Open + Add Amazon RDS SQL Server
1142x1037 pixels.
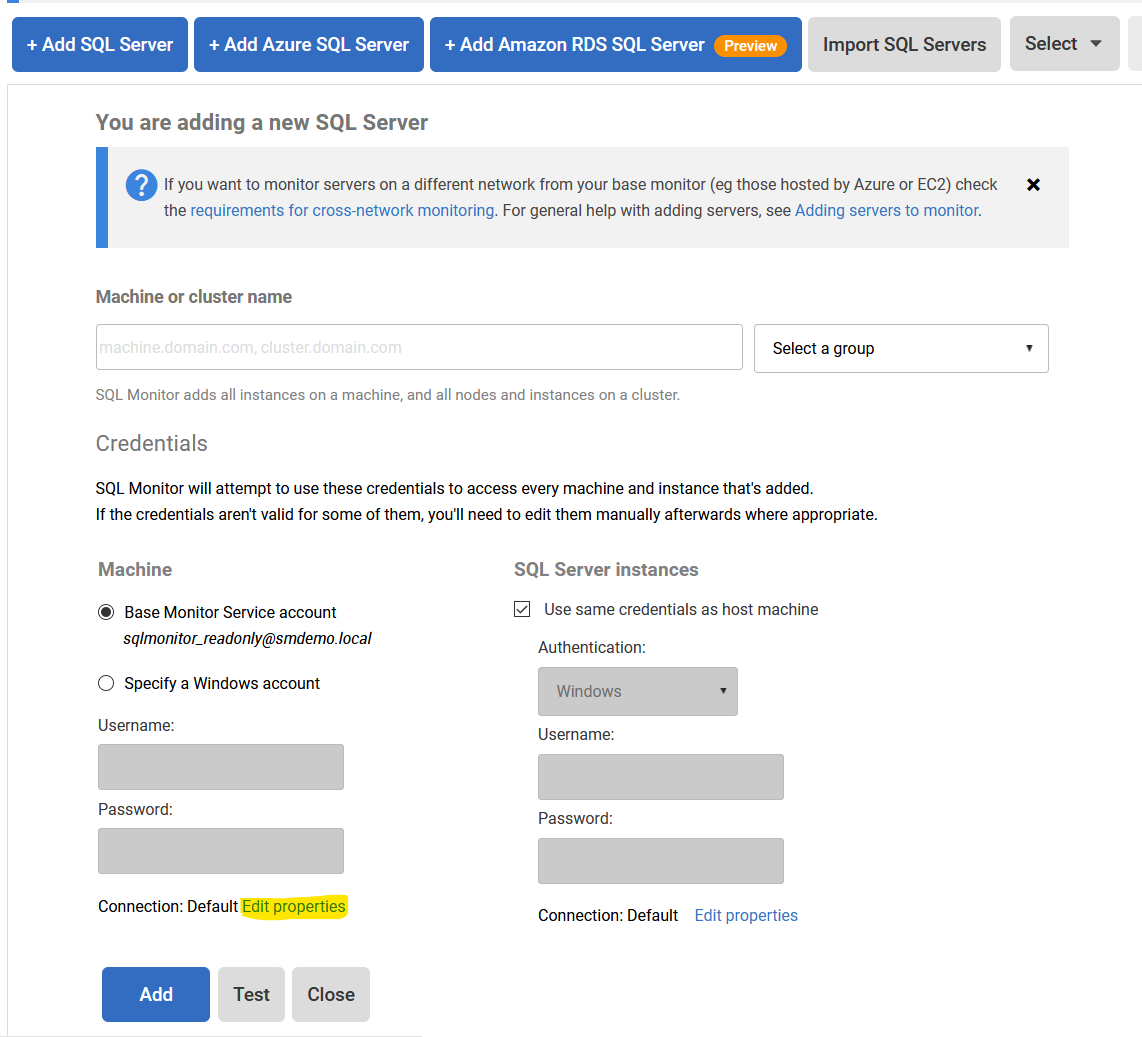pos(574,45)
